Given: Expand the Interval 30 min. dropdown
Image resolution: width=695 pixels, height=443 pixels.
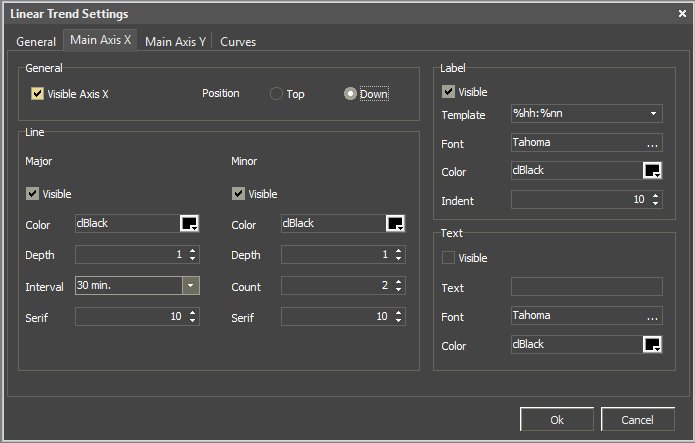Looking at the screenshot, I should pyautogui.click(x=191, y=286).
